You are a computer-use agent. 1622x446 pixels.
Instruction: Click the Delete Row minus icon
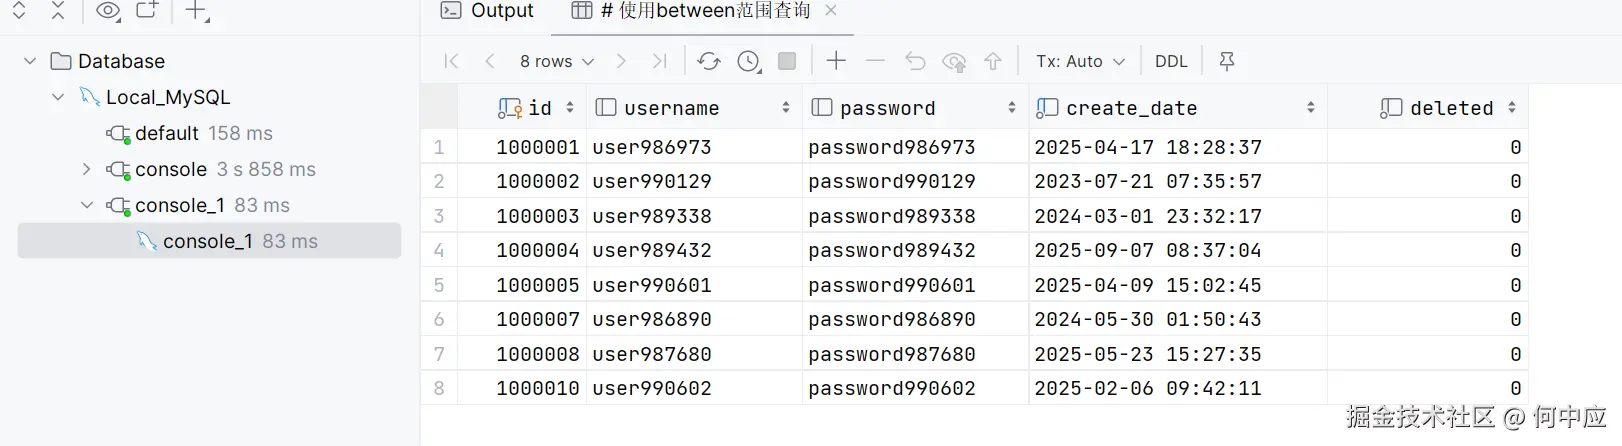click(x=875, y=61)
